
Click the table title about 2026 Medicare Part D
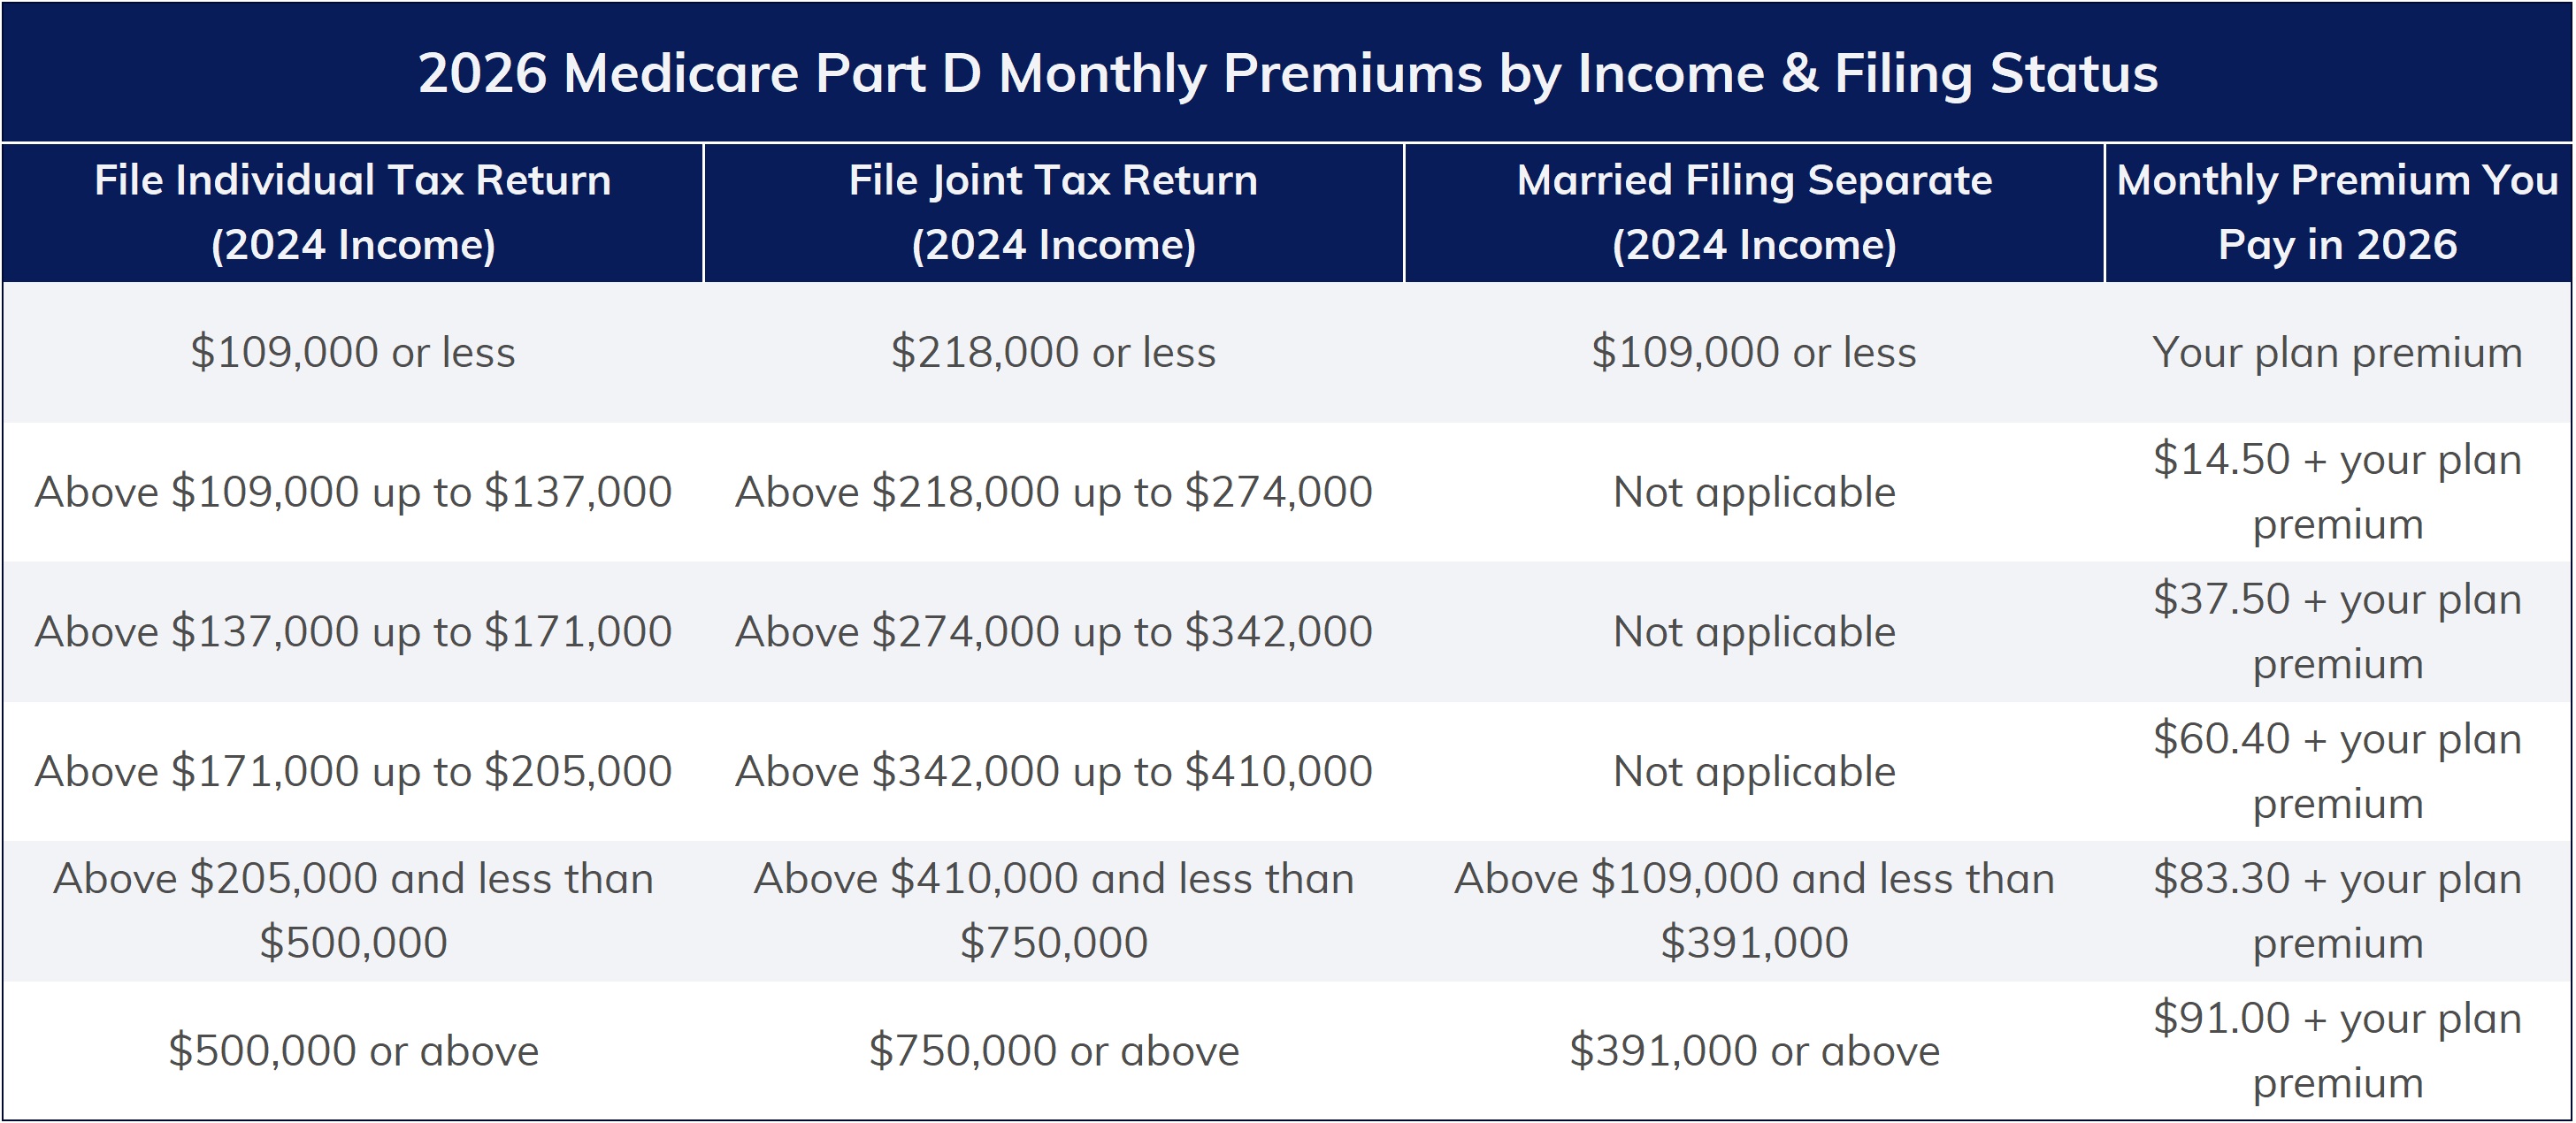coord(1287,73)
